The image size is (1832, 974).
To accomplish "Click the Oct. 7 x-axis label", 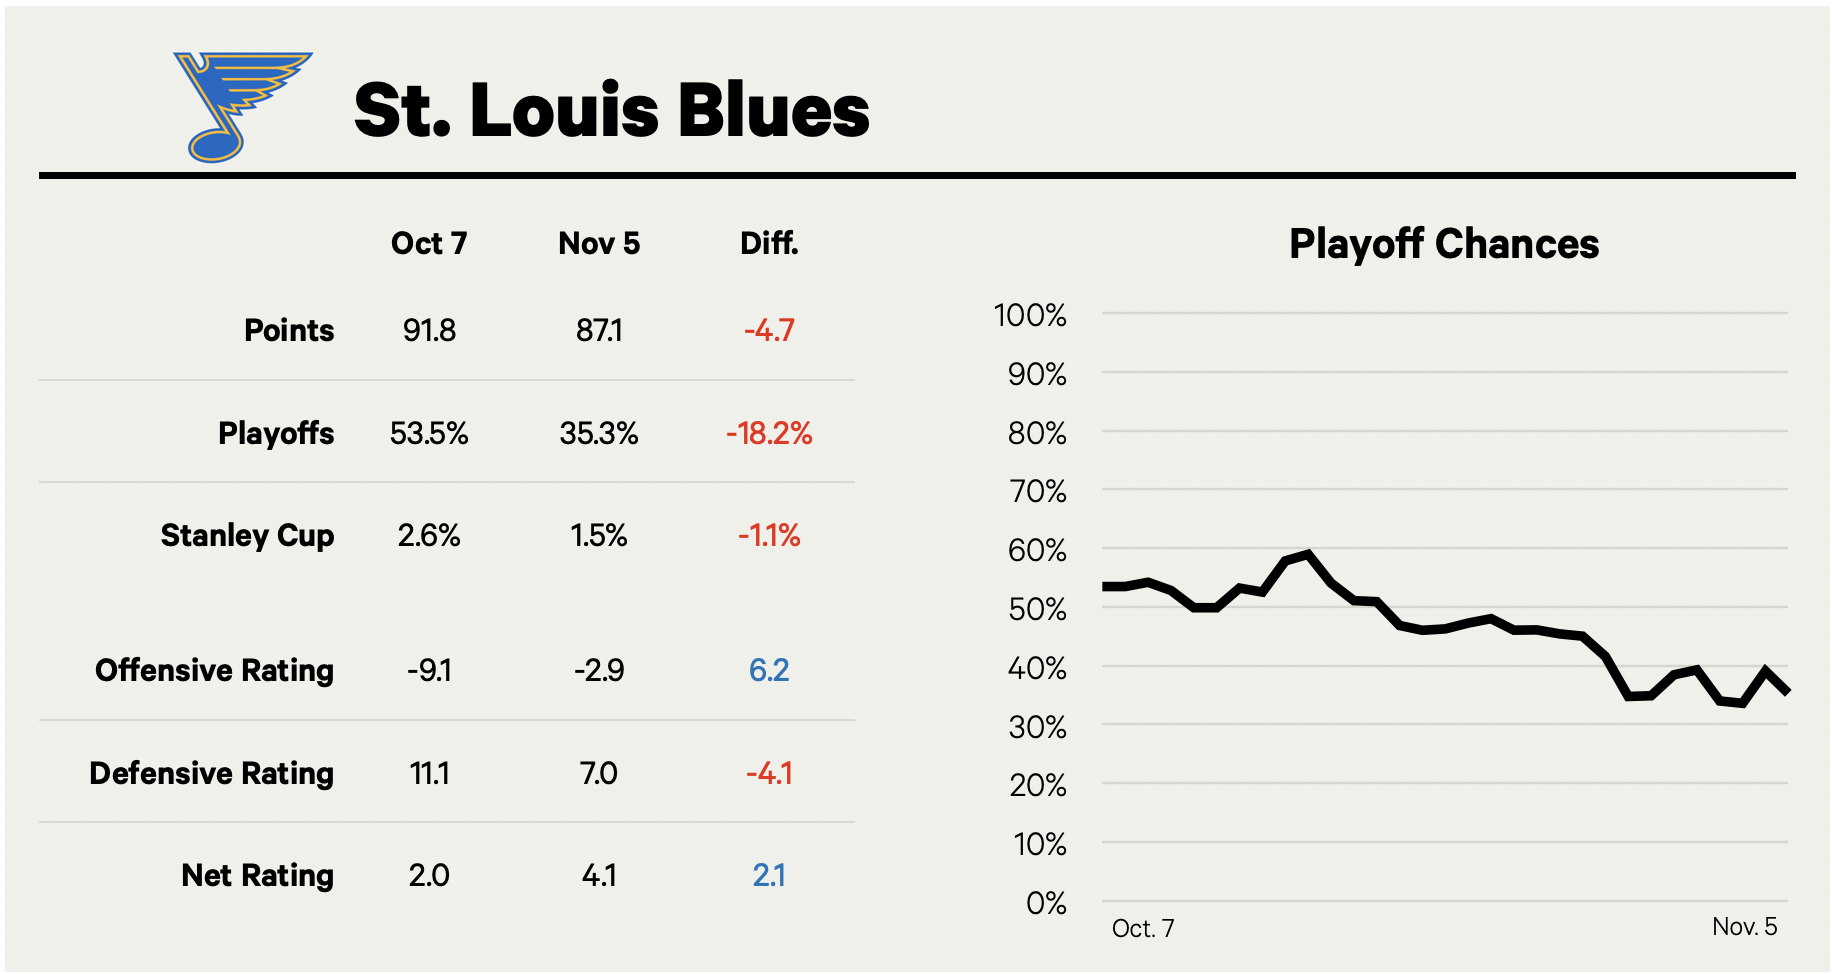I will pos(1143,929).
